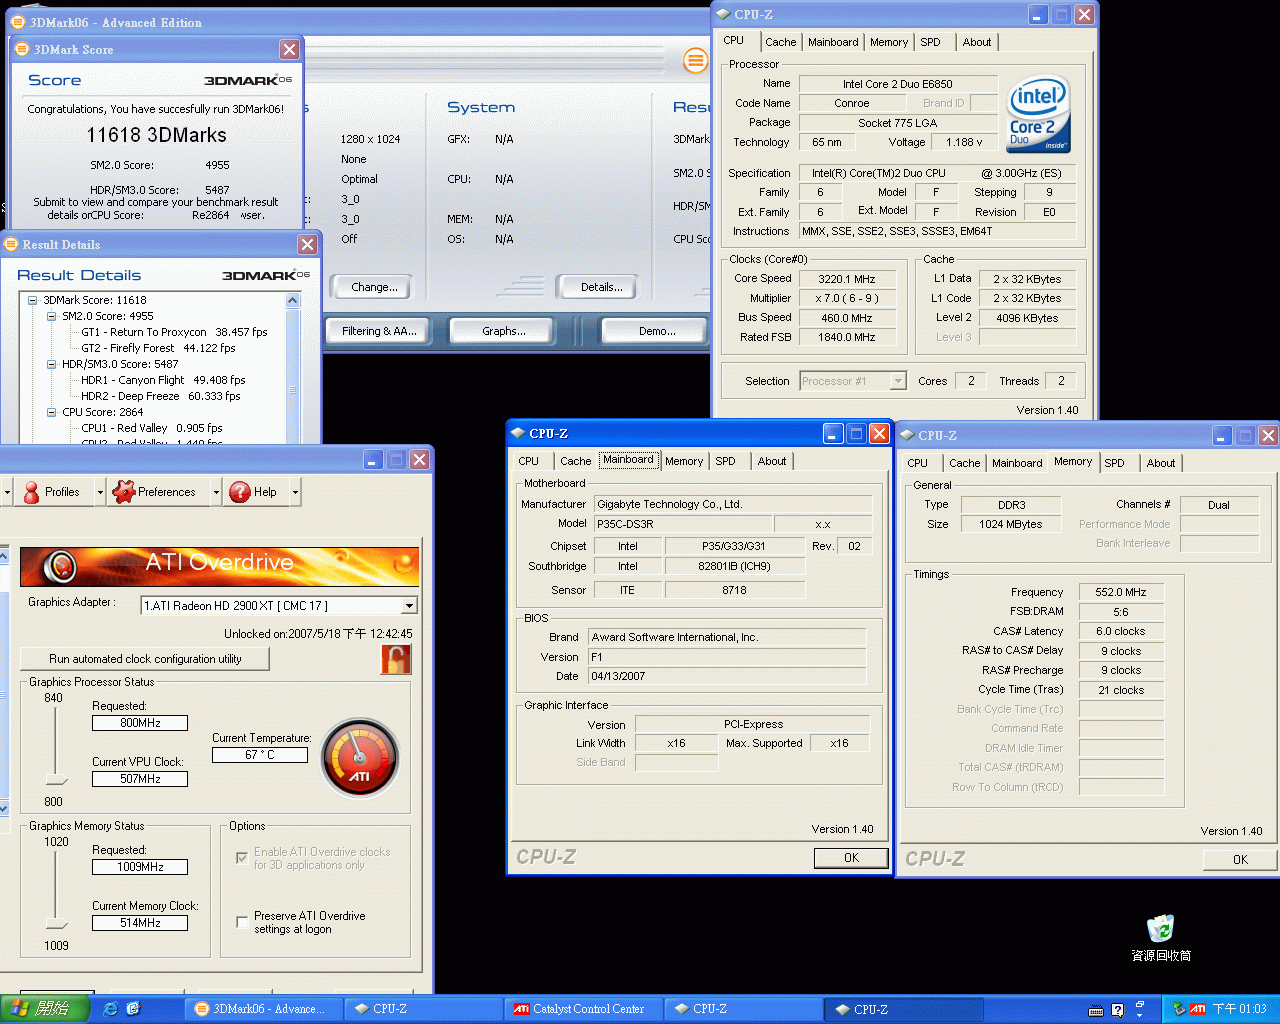
Task: Select GT1 - Return To Proxycon row
Action: tap(174, 332)
